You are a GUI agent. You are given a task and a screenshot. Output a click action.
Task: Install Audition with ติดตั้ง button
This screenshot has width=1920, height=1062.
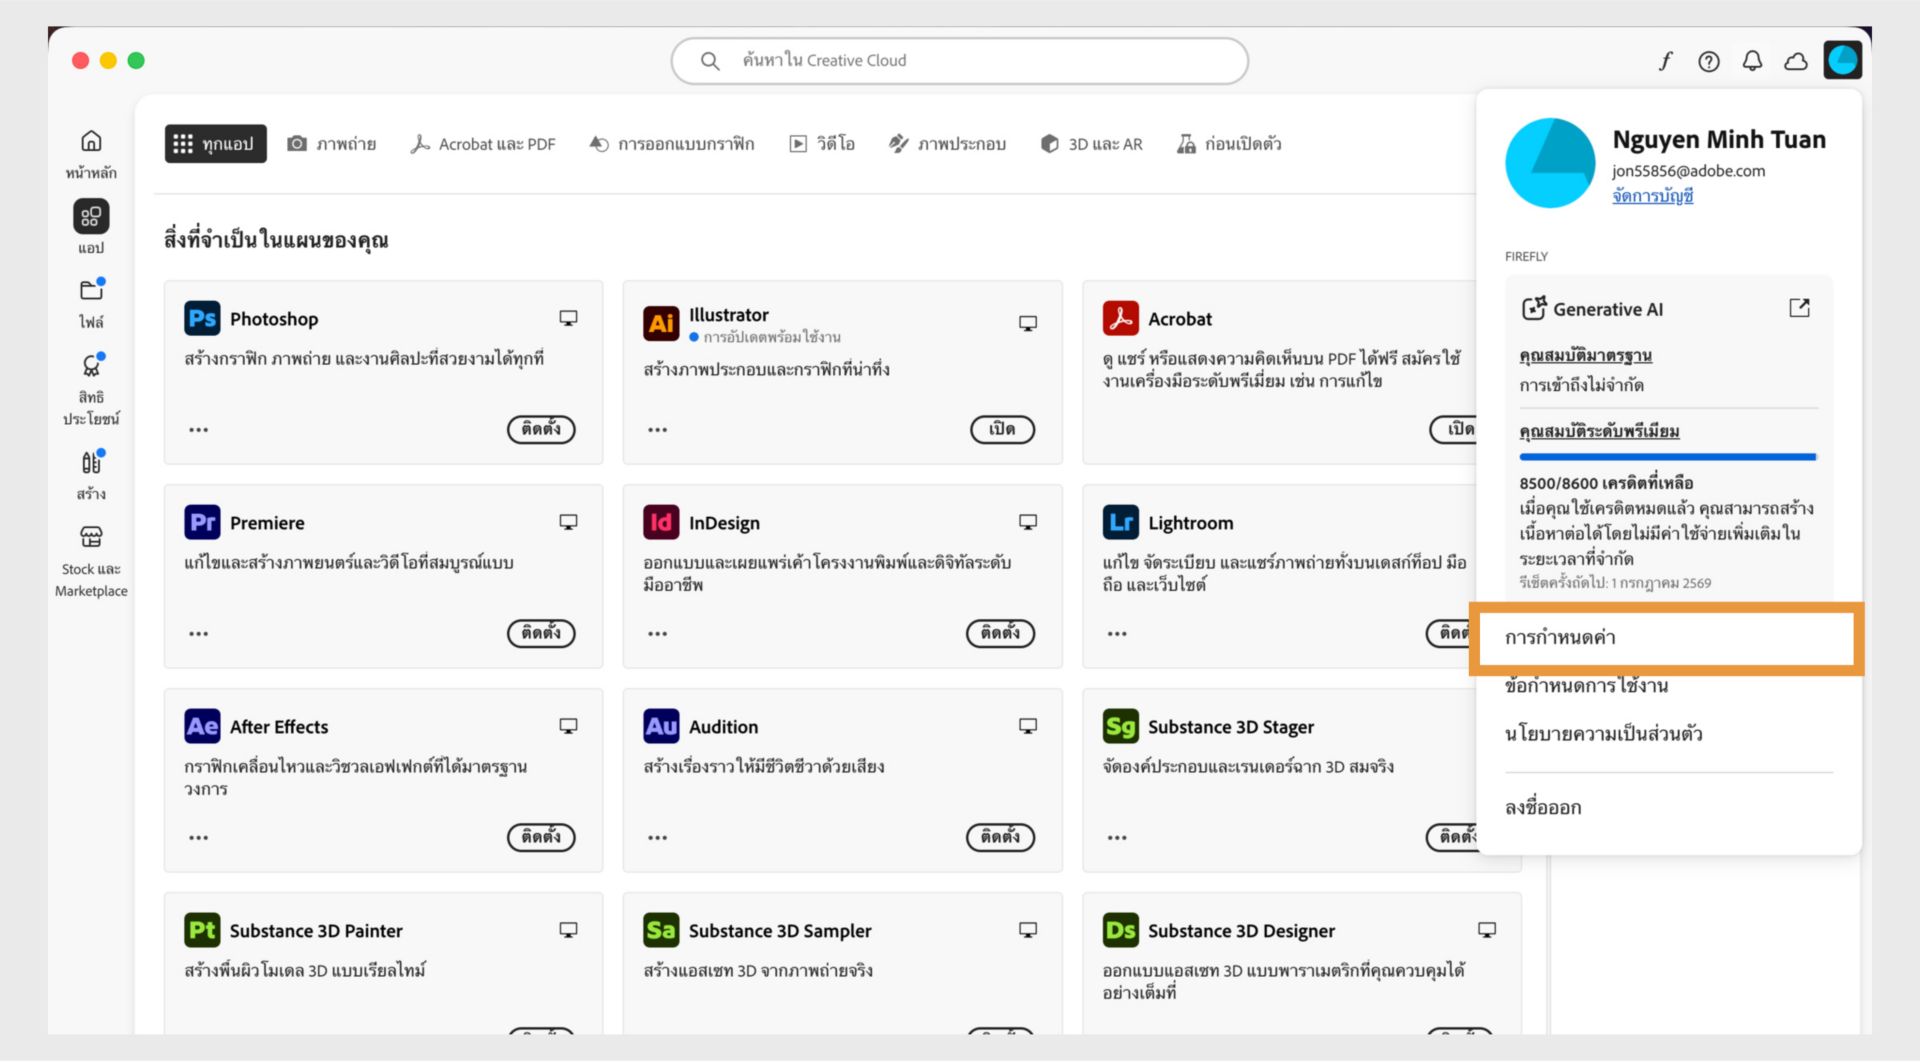pos(1000,837)
